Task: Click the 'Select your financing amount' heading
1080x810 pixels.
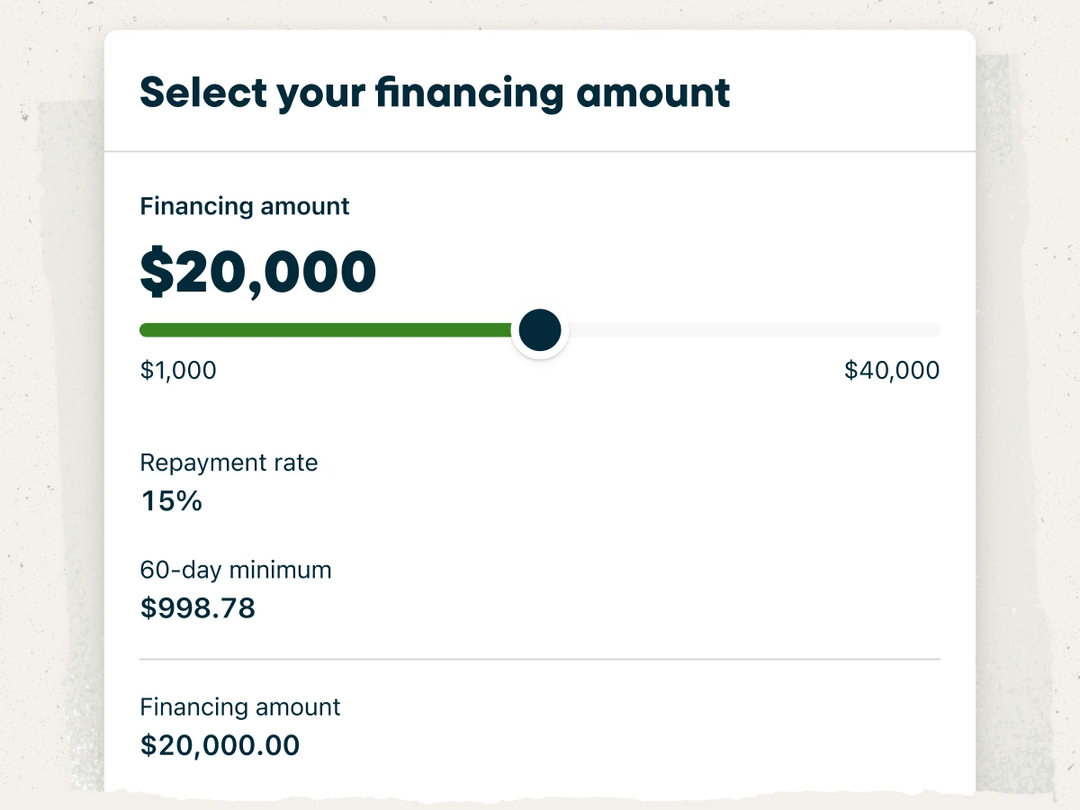Action: [435, 93]
